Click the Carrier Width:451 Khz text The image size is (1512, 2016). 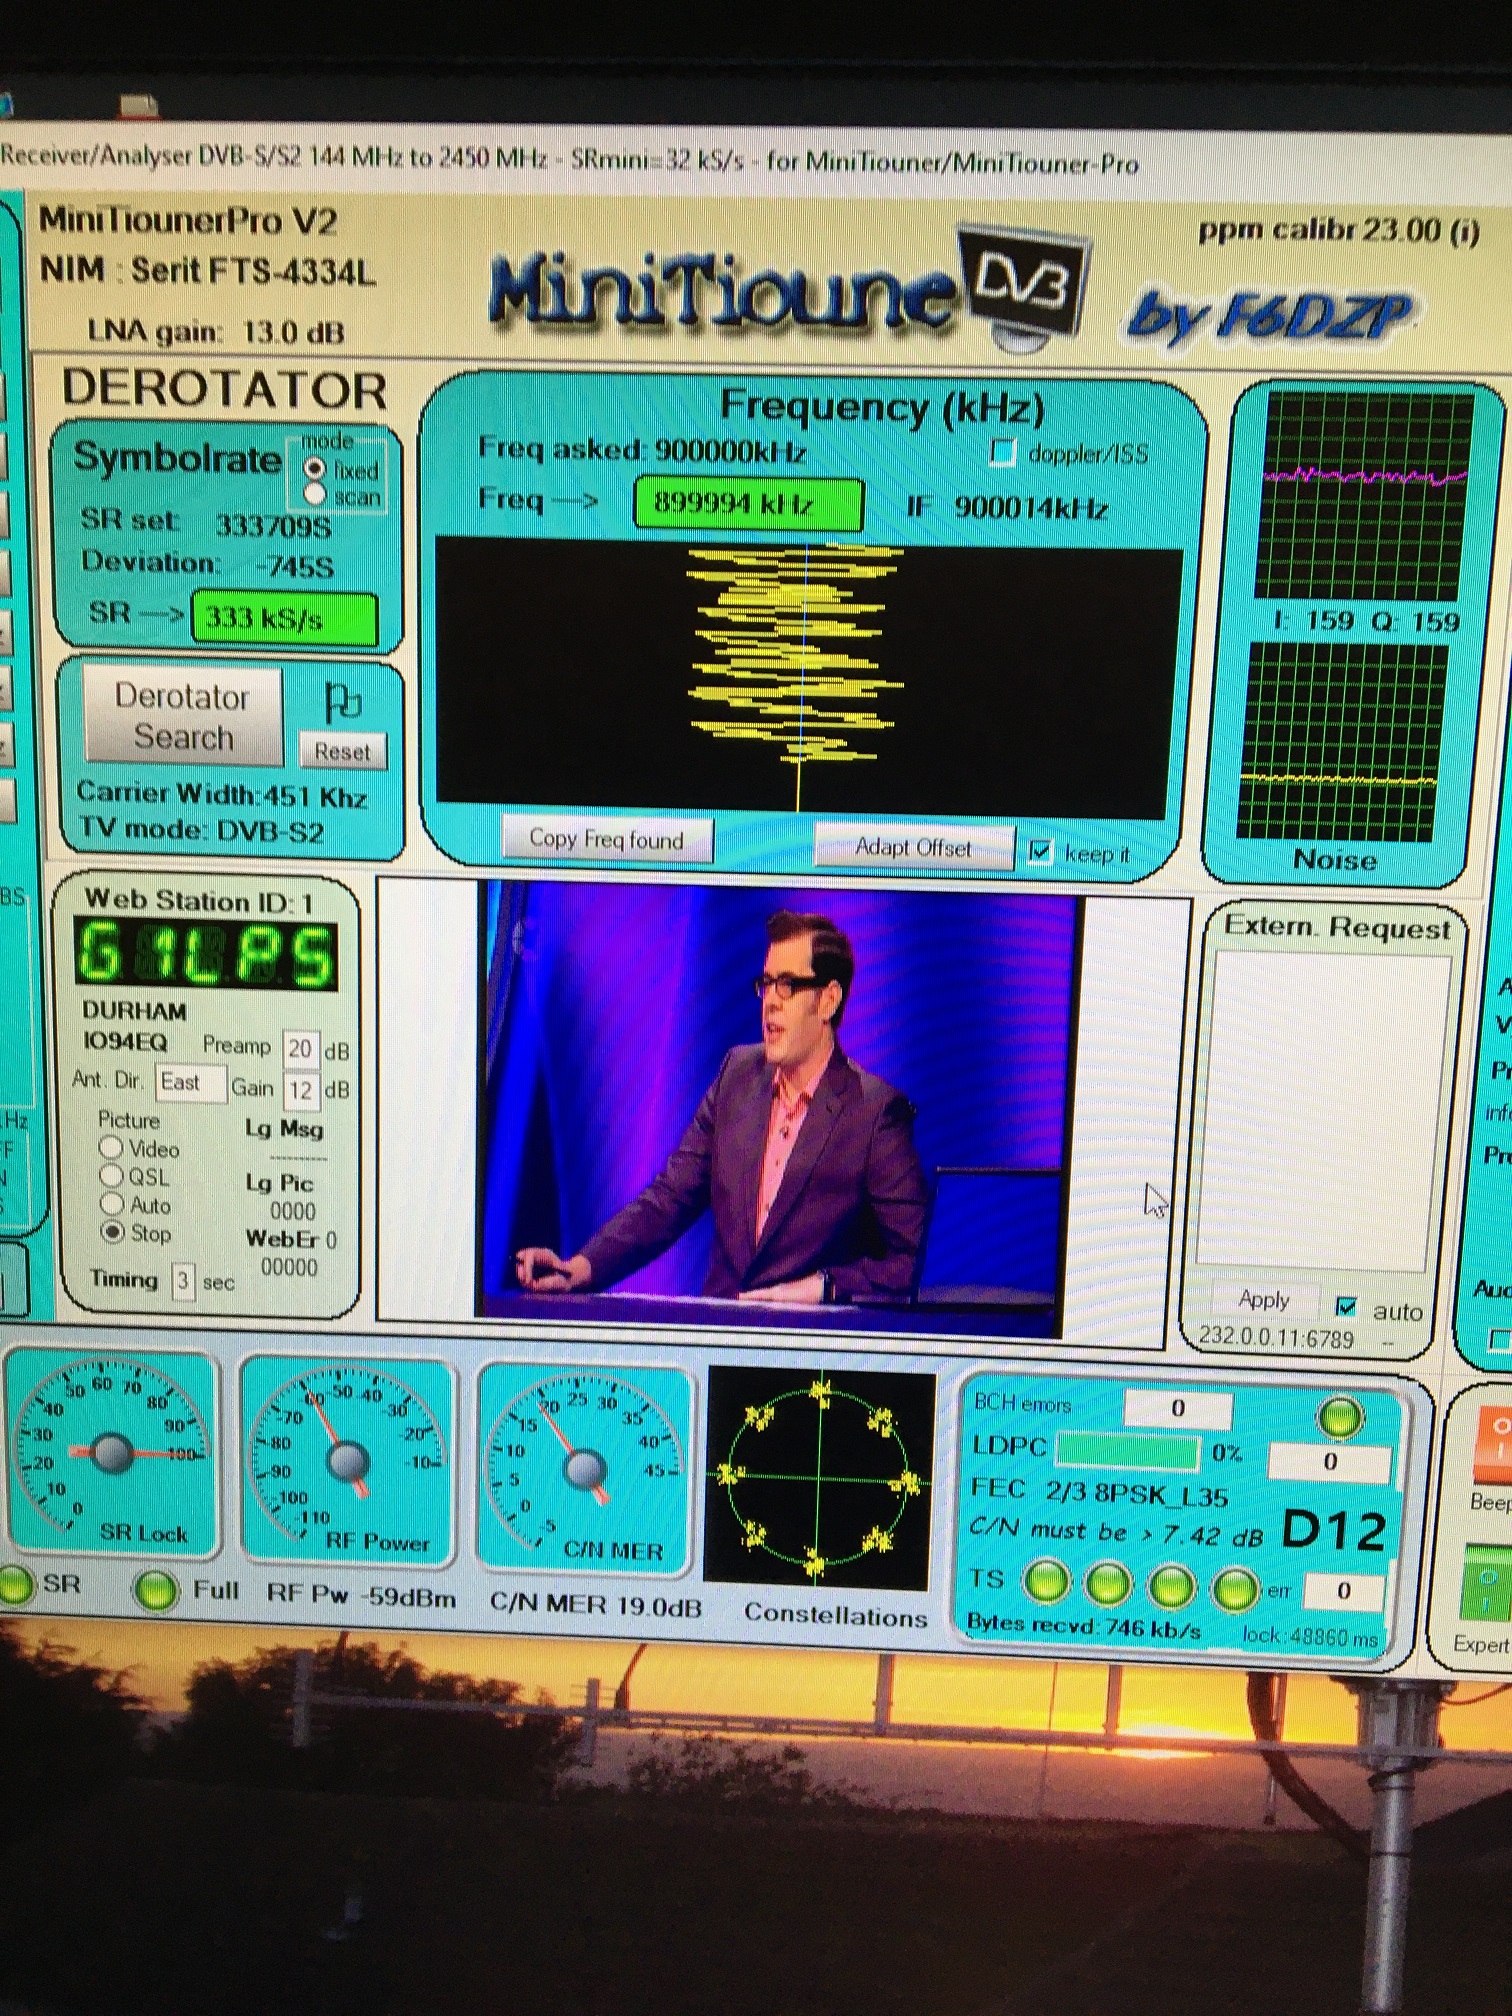click(x=222, y=795)
